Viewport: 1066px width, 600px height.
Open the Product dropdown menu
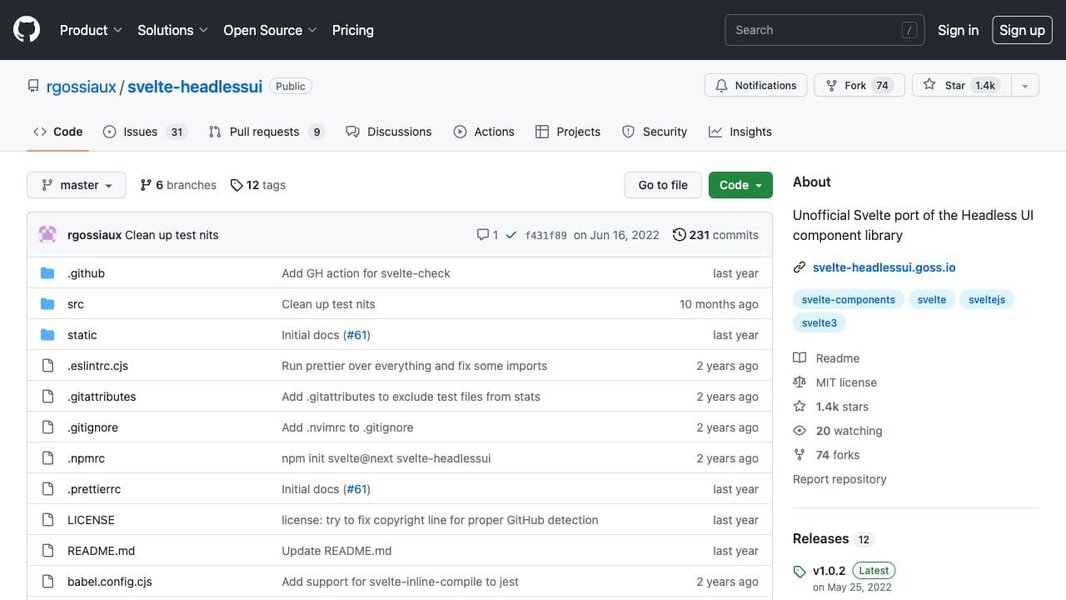[x=90, y=30]
